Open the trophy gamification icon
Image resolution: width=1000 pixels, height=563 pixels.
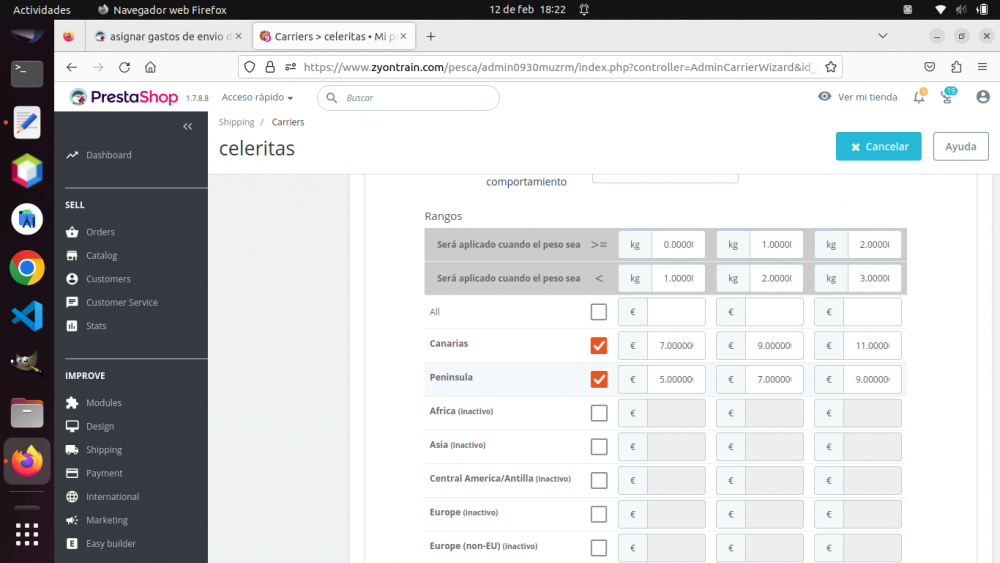pyautogui.click(x=948, y=96)
